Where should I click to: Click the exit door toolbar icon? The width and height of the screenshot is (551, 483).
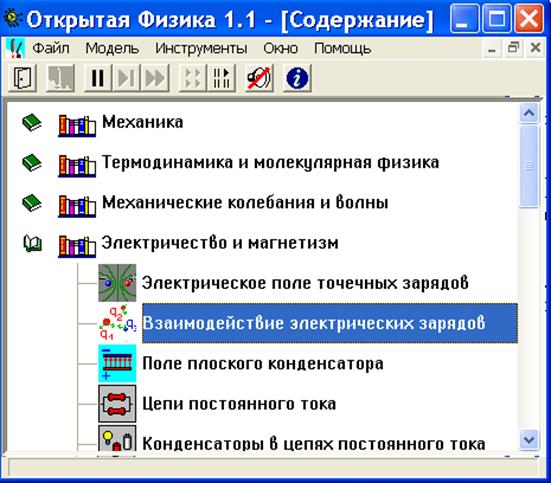22,78
